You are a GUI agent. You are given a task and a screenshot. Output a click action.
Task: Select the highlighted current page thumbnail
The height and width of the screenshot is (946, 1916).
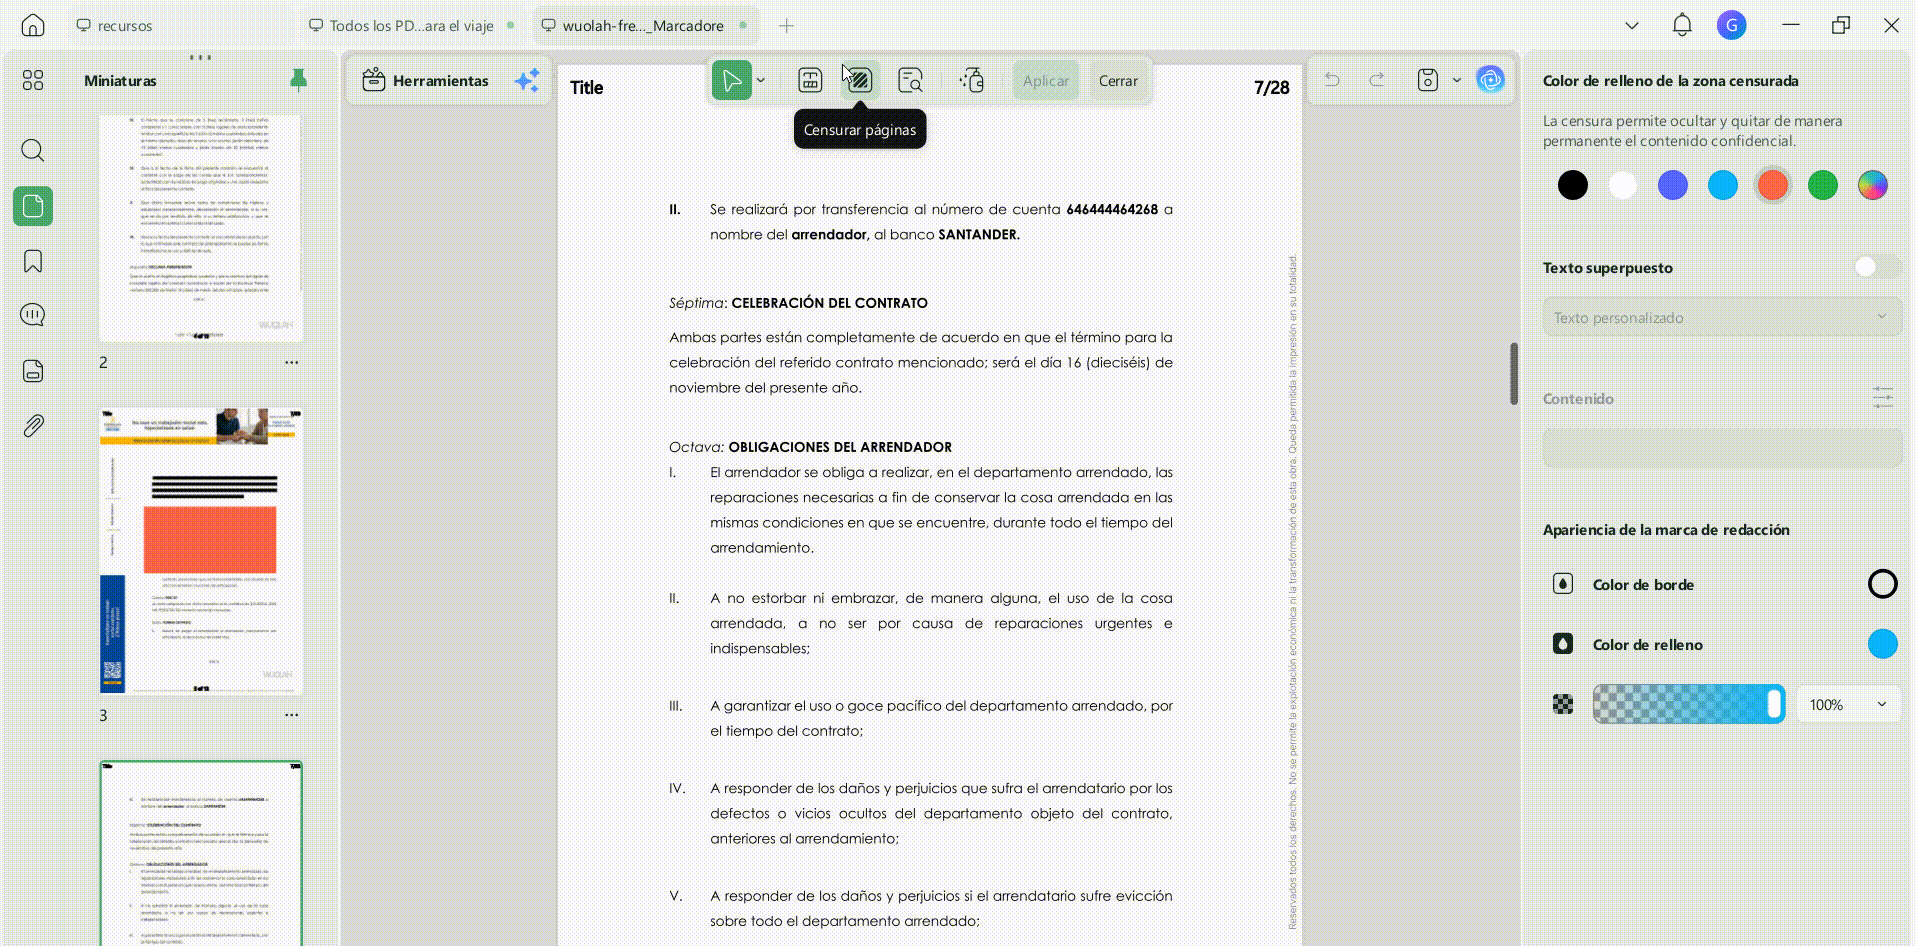tap(201, 853)
